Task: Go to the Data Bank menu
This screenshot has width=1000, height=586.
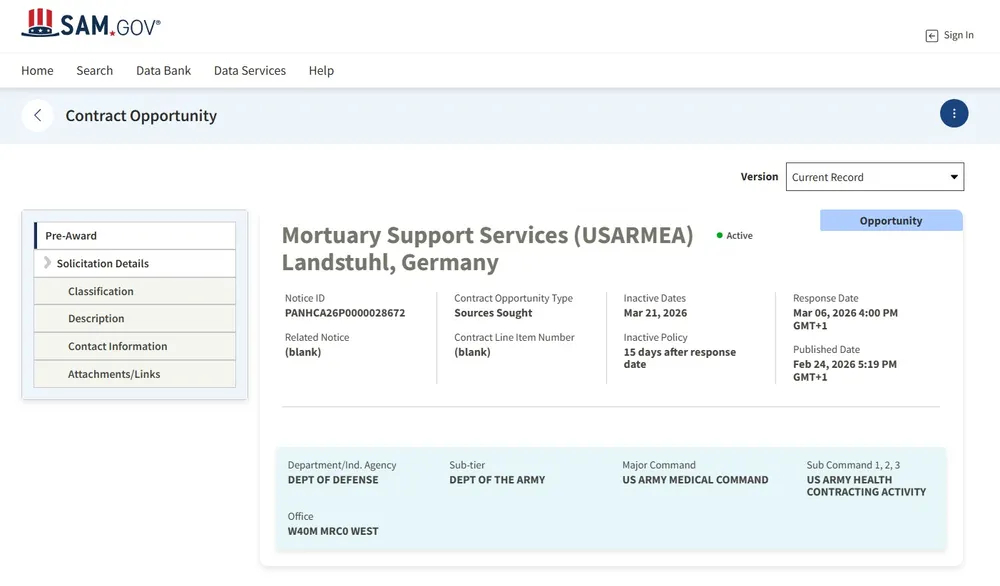Action: pos(163,71)
